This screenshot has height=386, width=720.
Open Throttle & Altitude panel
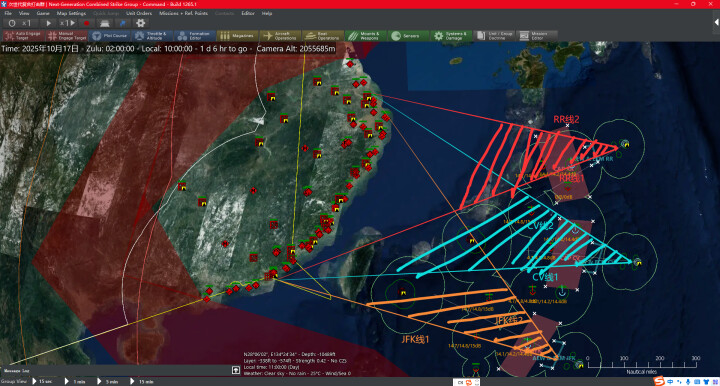(152, 36)
